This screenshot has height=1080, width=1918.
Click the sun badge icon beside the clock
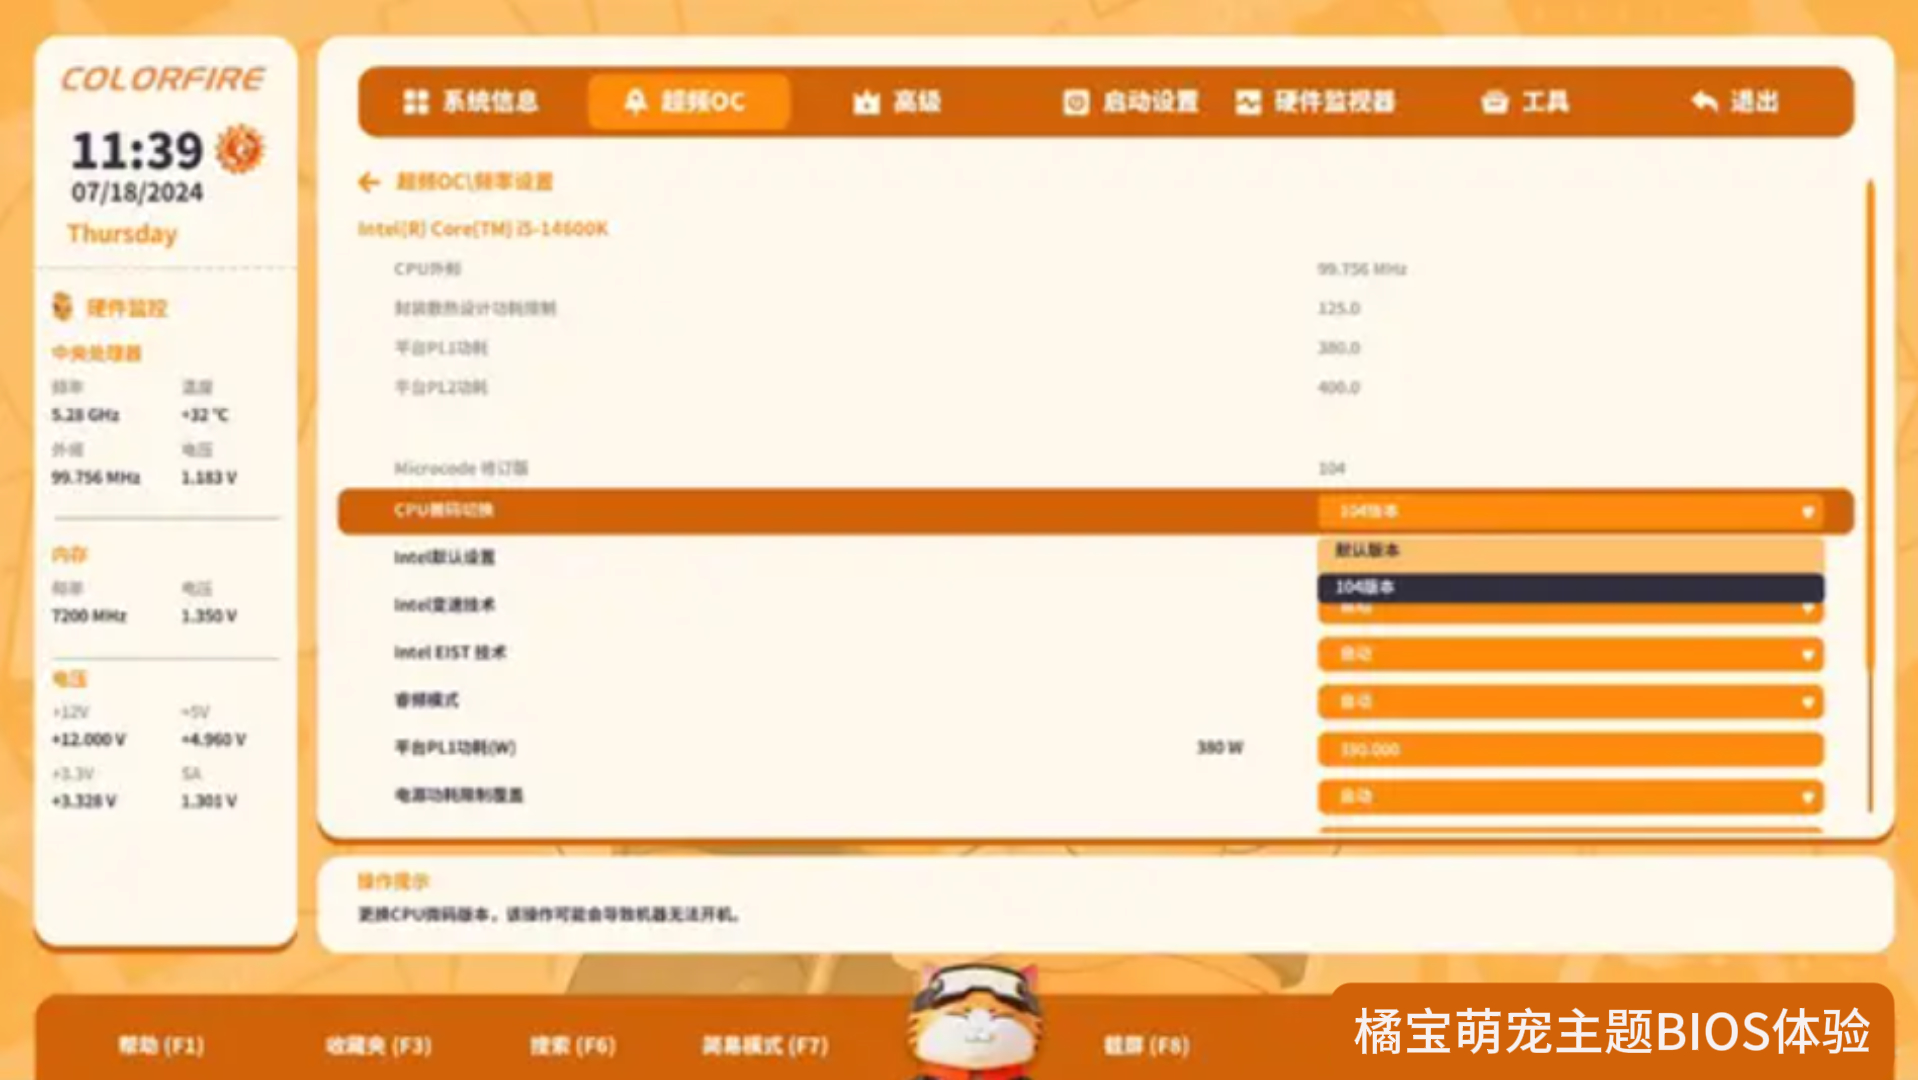tap(240, 150)
